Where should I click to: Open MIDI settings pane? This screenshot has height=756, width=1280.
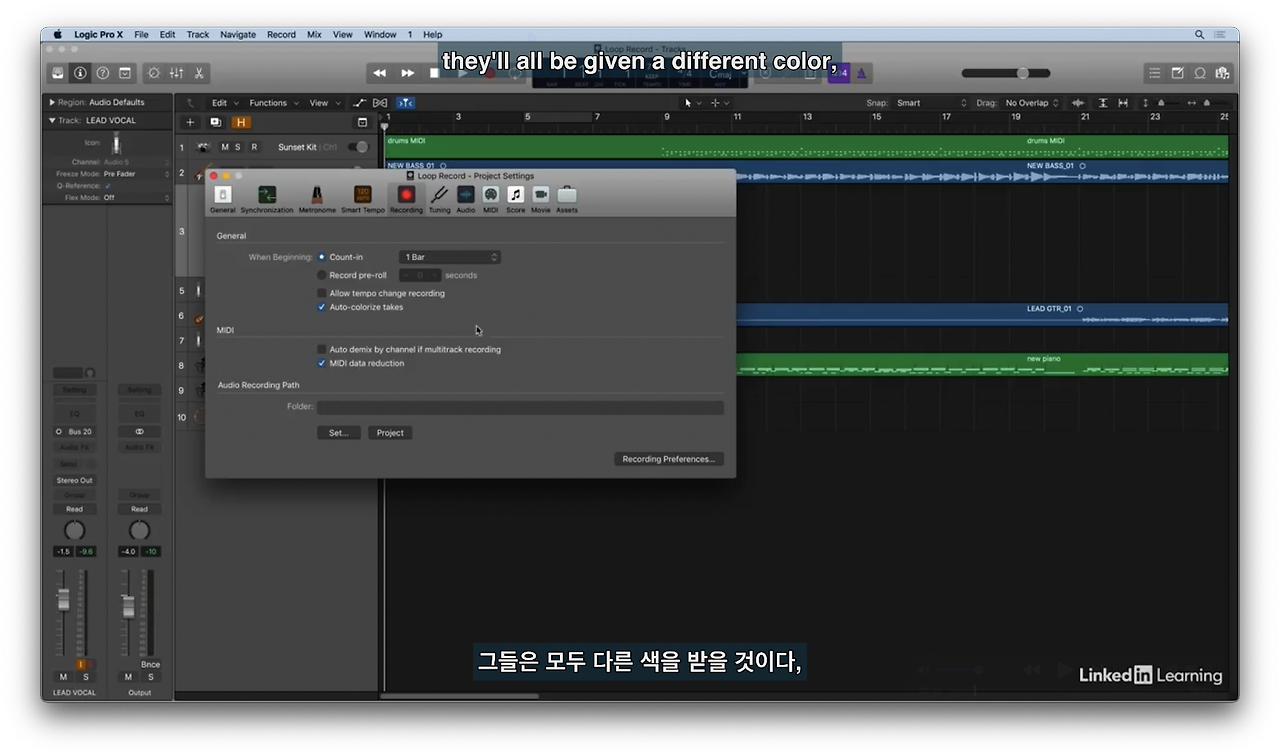(x=491, y=199)
